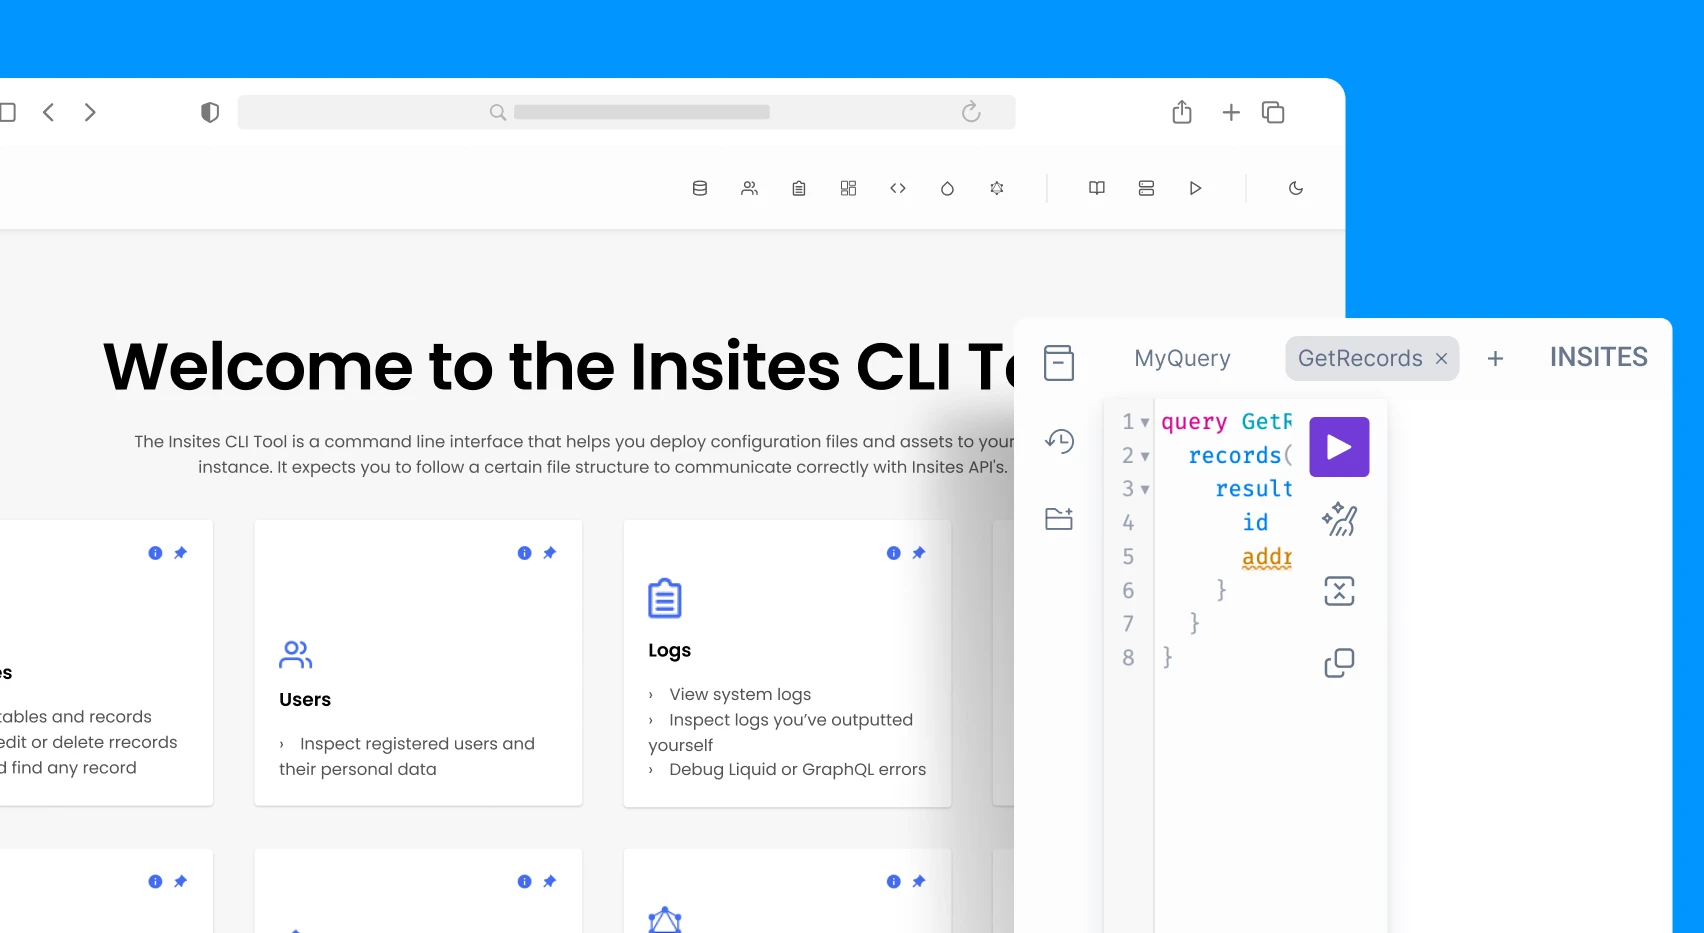Collapse the records block at line 2
The width and height of the screenshot is (1704, 933).
(1145, 457)
